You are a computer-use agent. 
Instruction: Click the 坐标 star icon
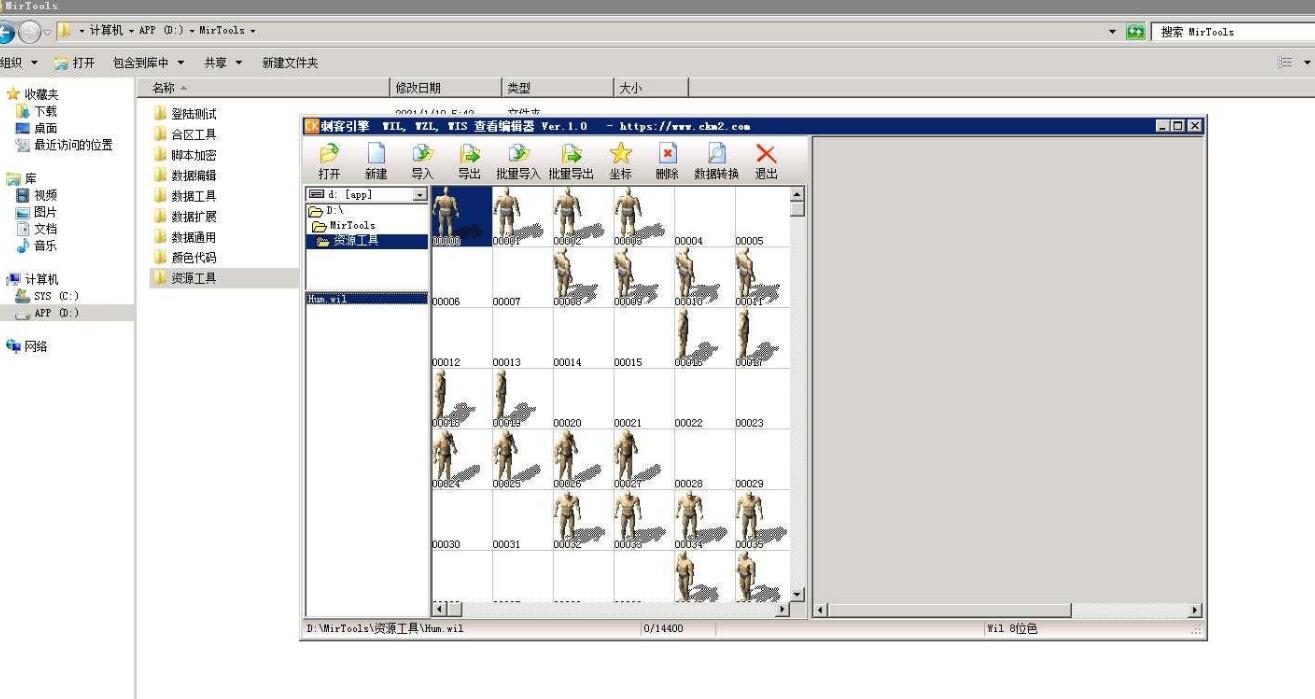pyautogui.click(x=621, y=154)
